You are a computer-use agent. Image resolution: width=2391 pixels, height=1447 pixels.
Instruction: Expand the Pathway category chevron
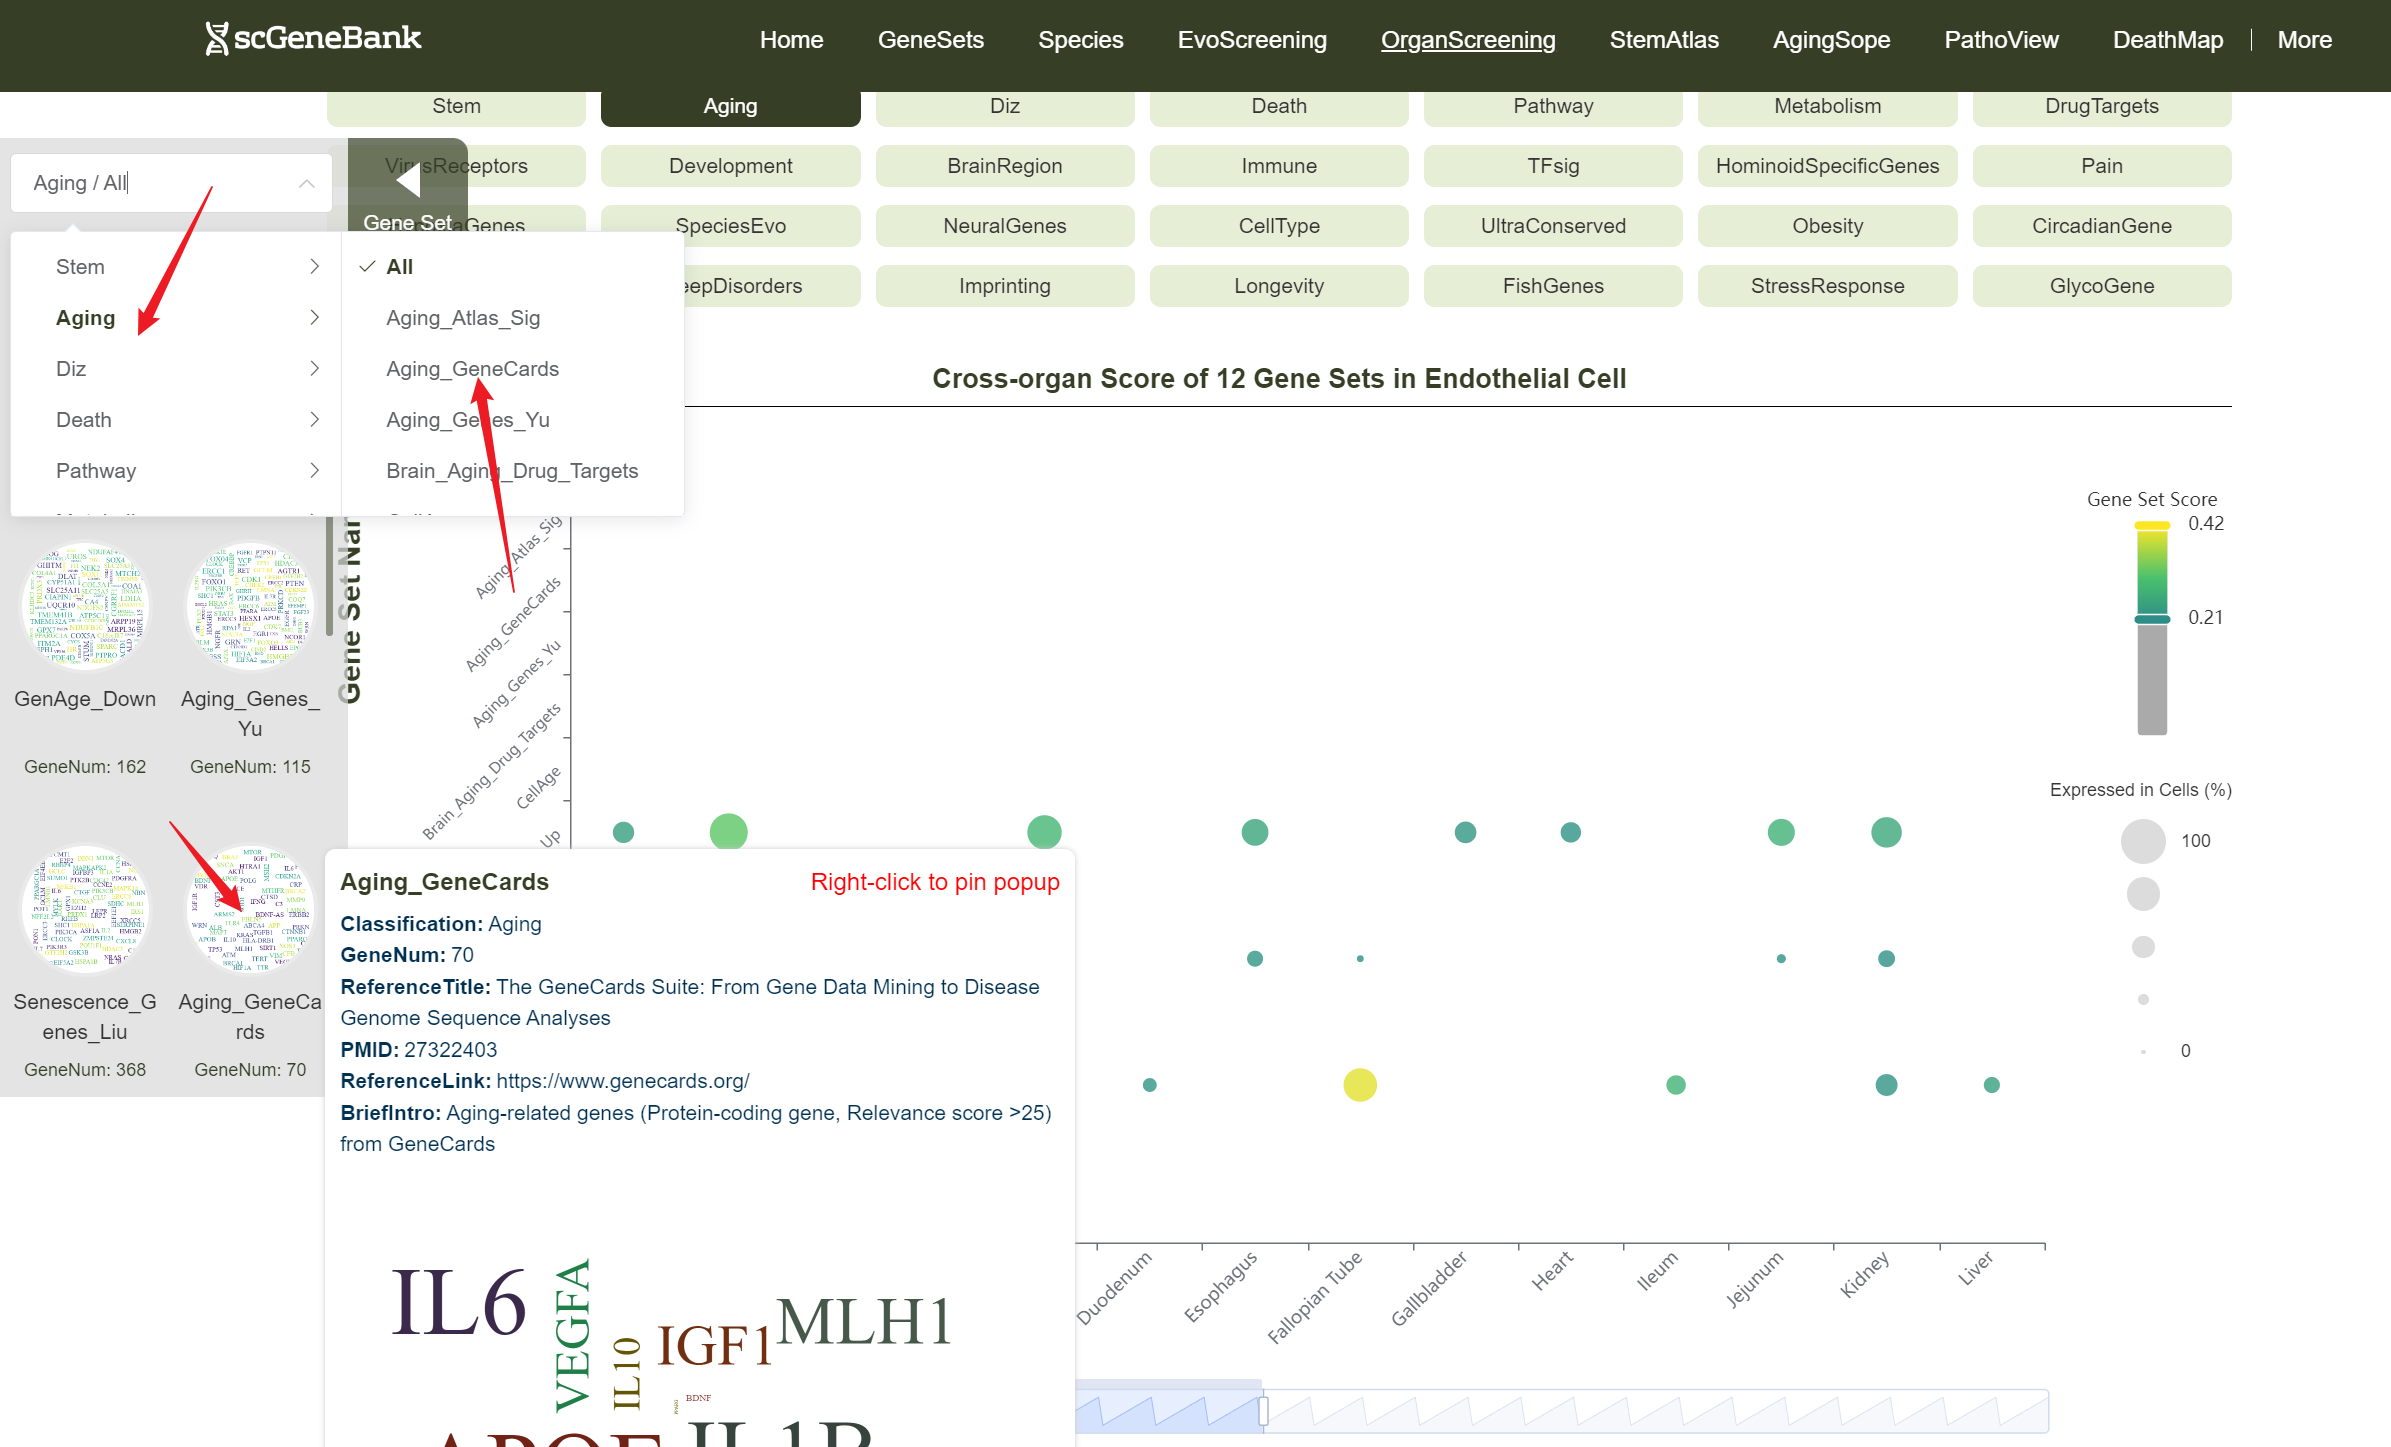(314, 470)
